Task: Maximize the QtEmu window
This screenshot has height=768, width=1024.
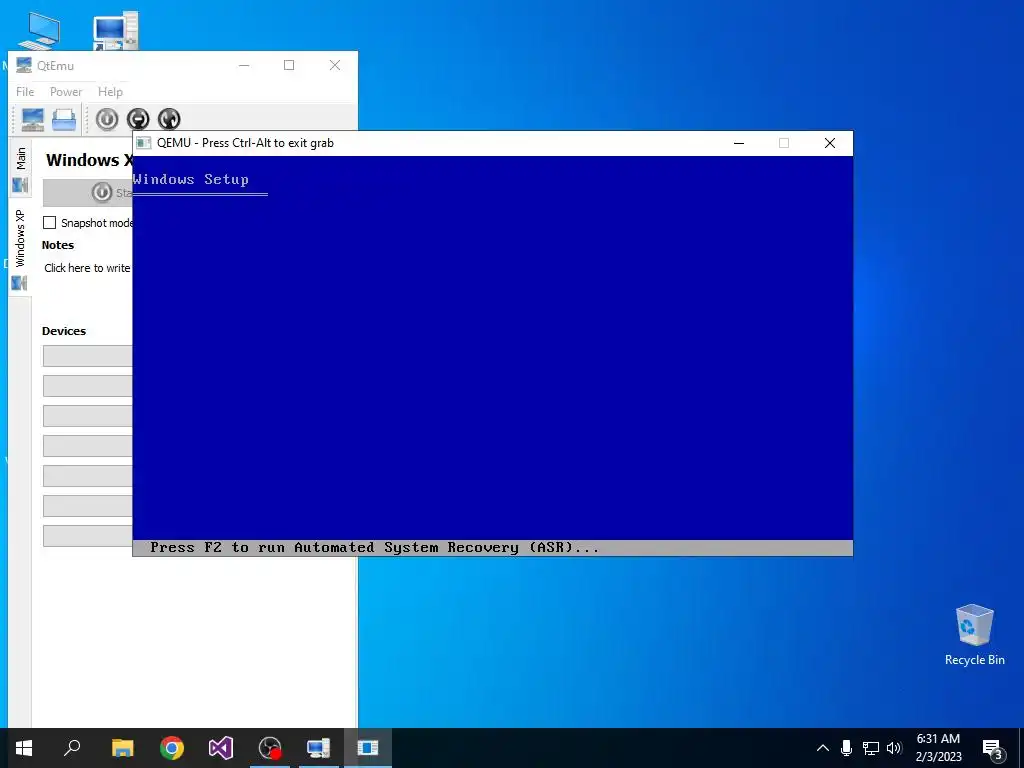Action: pyautogui.click(x=289, y=65)
